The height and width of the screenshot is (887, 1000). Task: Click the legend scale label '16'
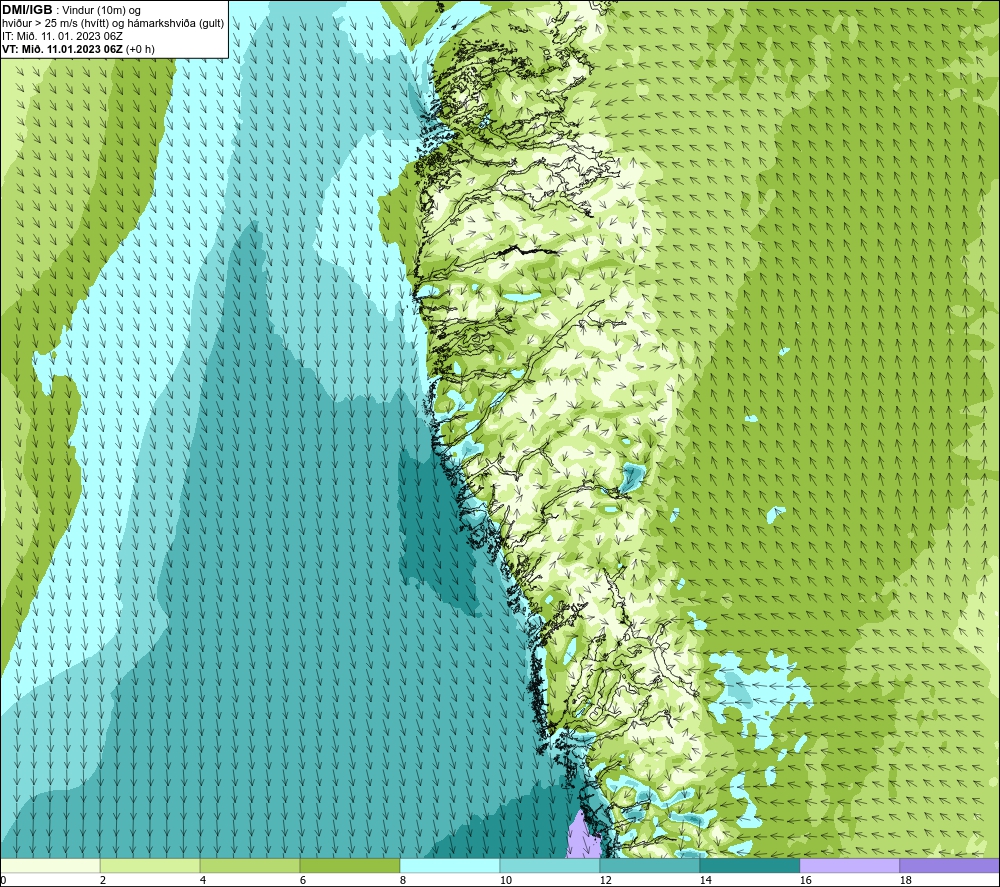(x=805, y=880)
